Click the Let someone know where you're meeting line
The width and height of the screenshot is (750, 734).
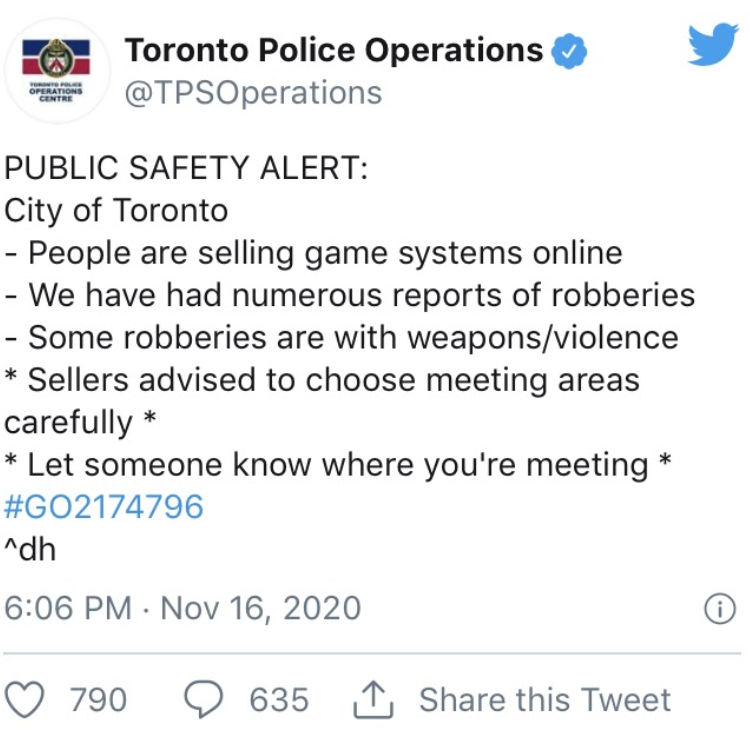coord(338,465)
